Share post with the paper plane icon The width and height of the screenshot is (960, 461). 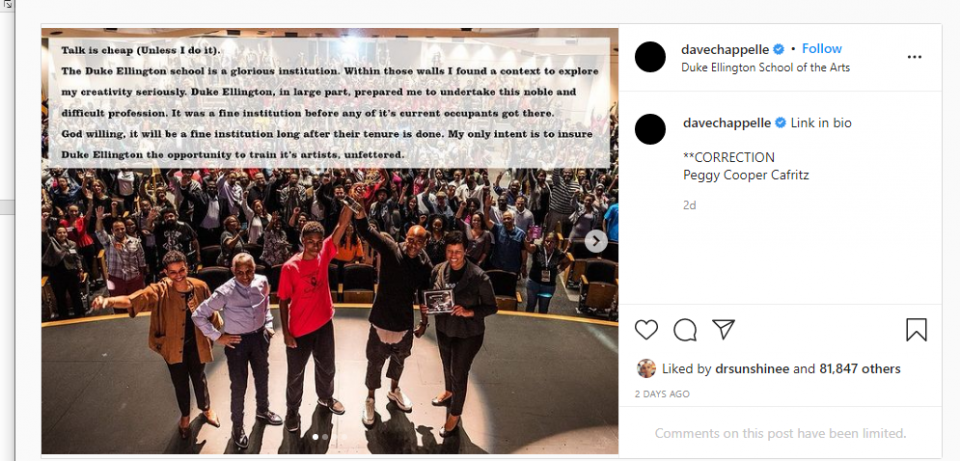tap(724, 329)
